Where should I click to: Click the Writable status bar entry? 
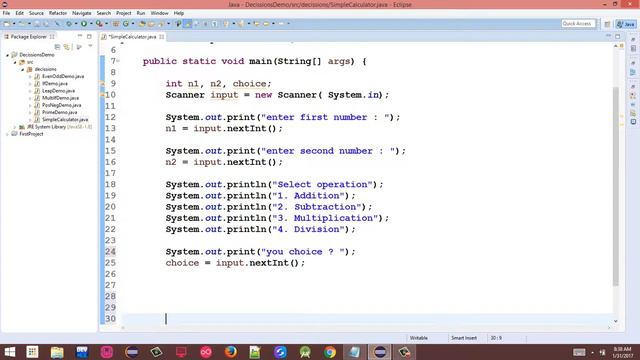point(418,338)
